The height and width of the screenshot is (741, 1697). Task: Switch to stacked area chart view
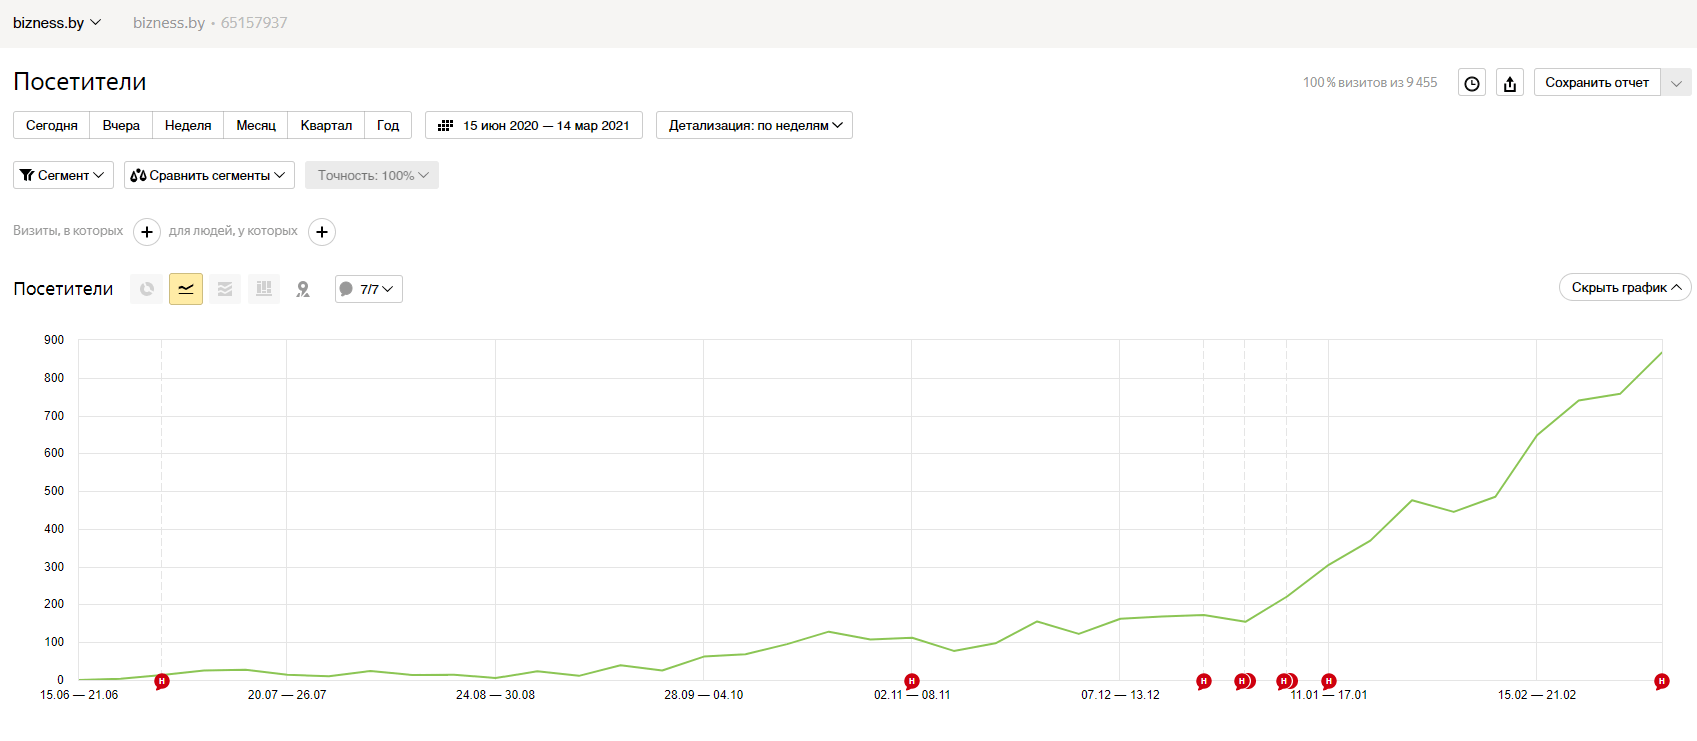coord(225,289)
